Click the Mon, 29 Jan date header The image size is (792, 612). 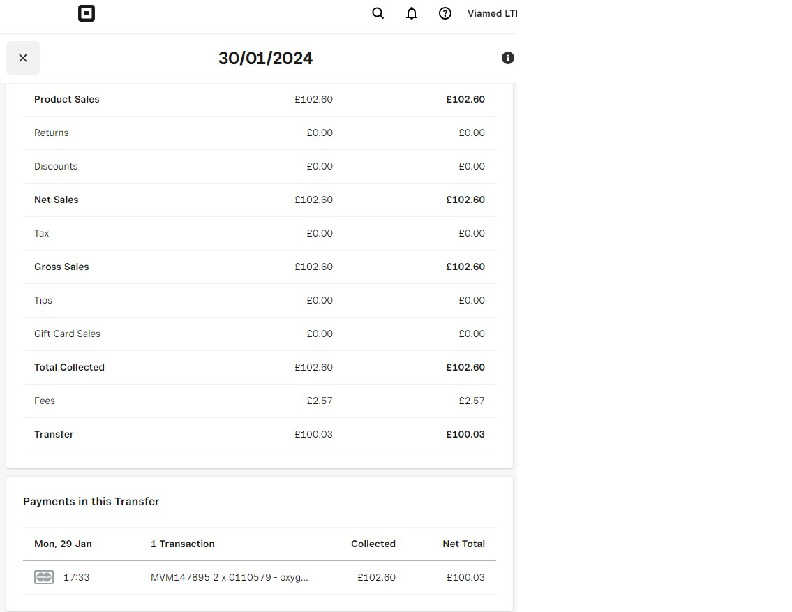click(x=63, y=544)
